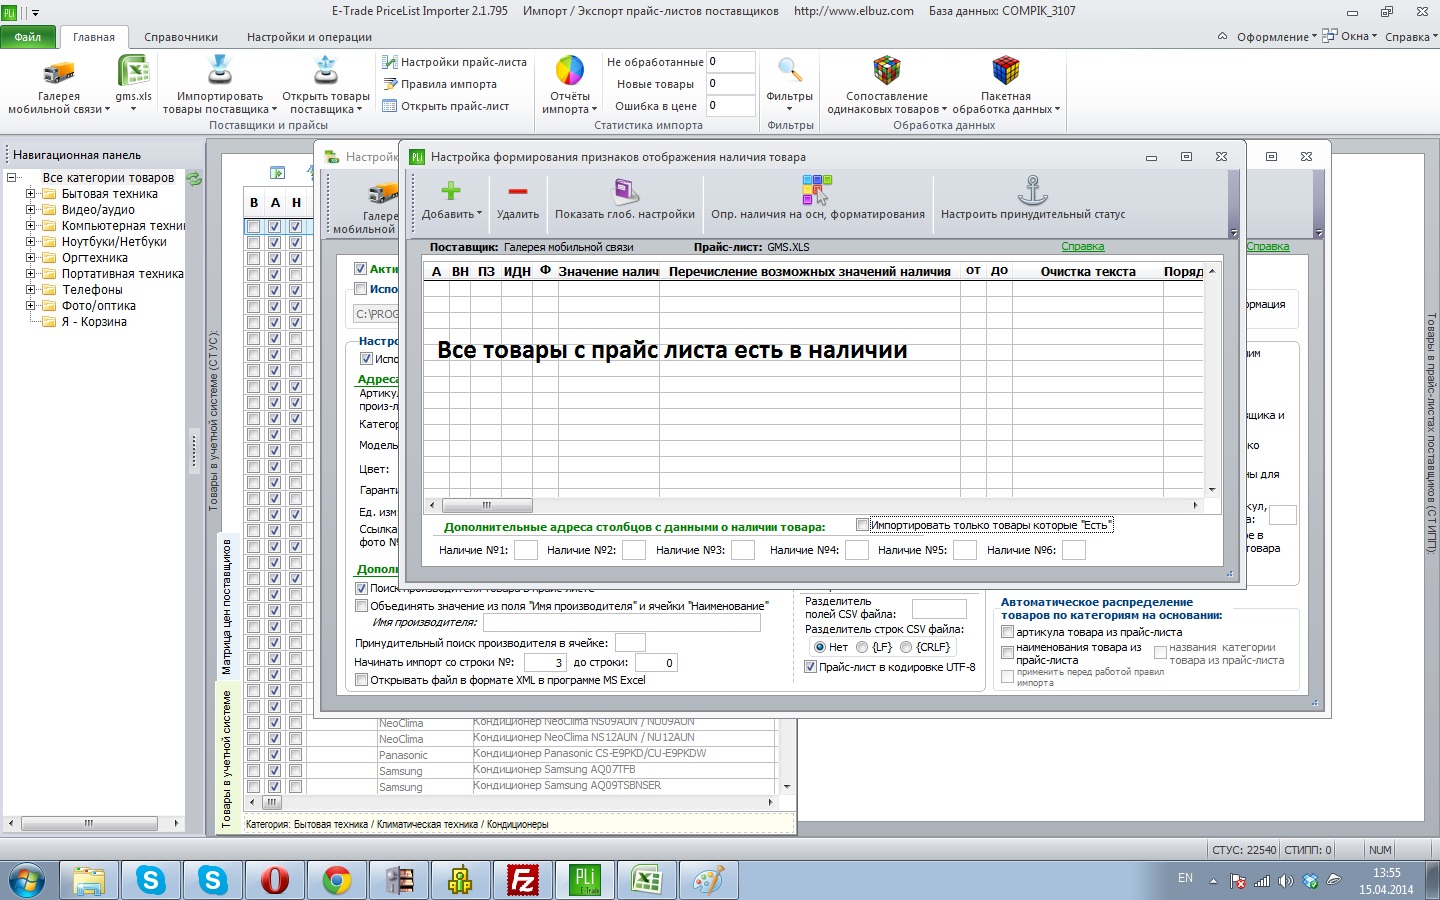The image size is (1440, 900).
Task: Open the Paint taskbar icon
Action: click(x=709, y=881)
